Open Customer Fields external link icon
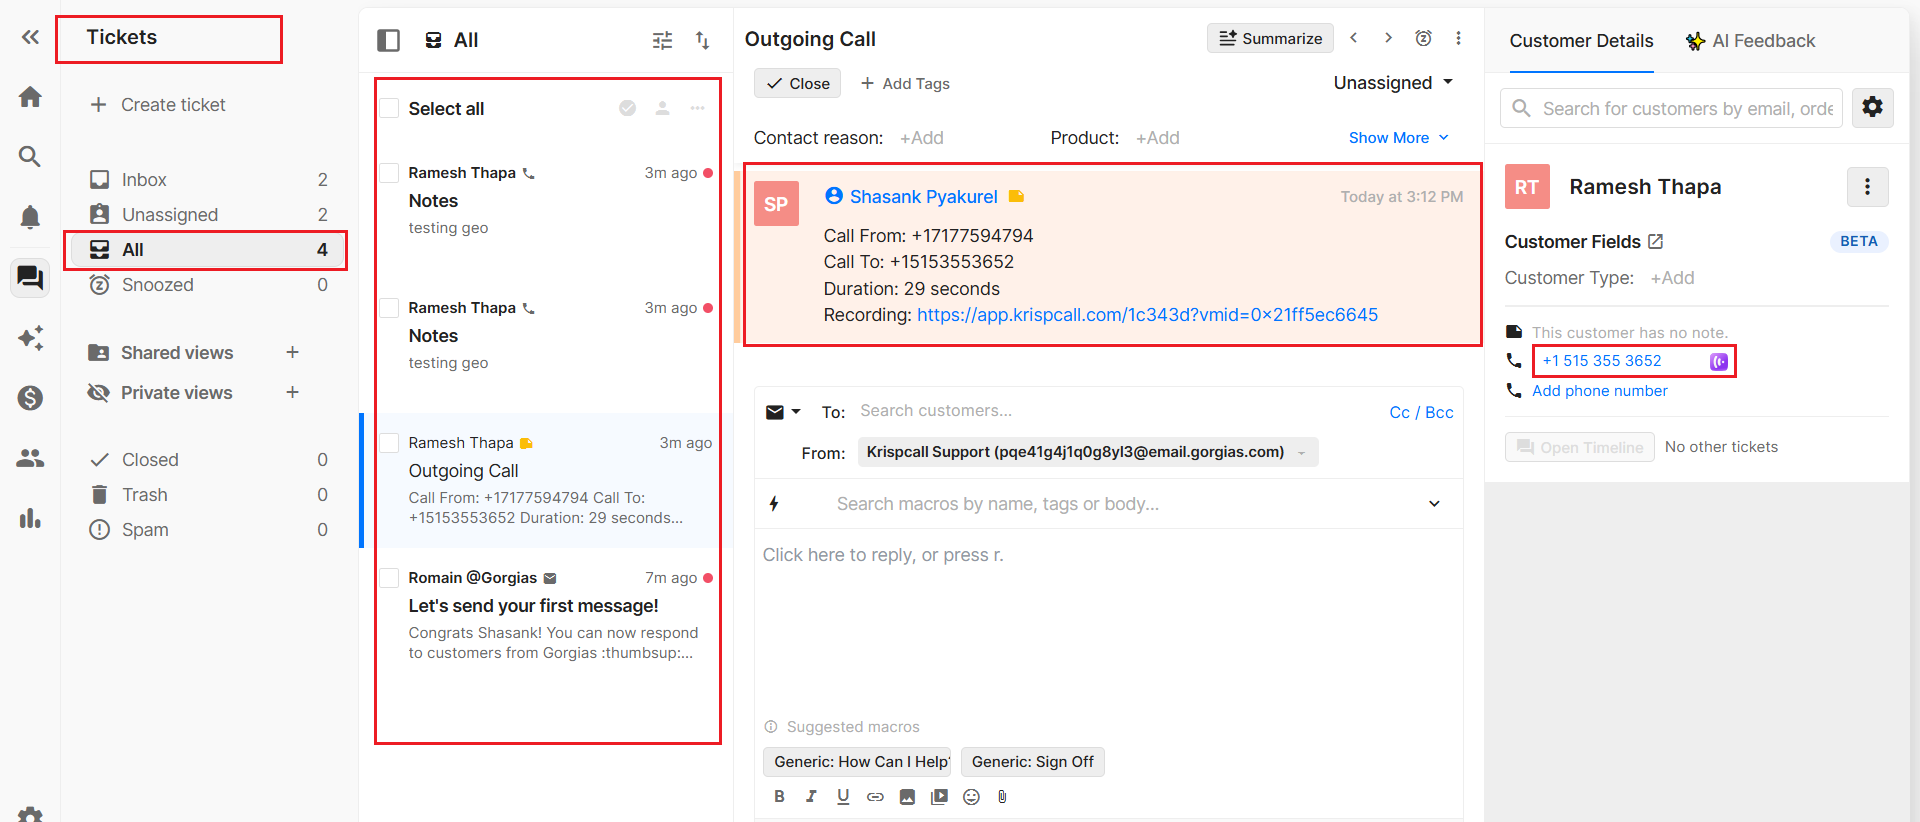This screenshot has height=822, width=1920. 1655,241
